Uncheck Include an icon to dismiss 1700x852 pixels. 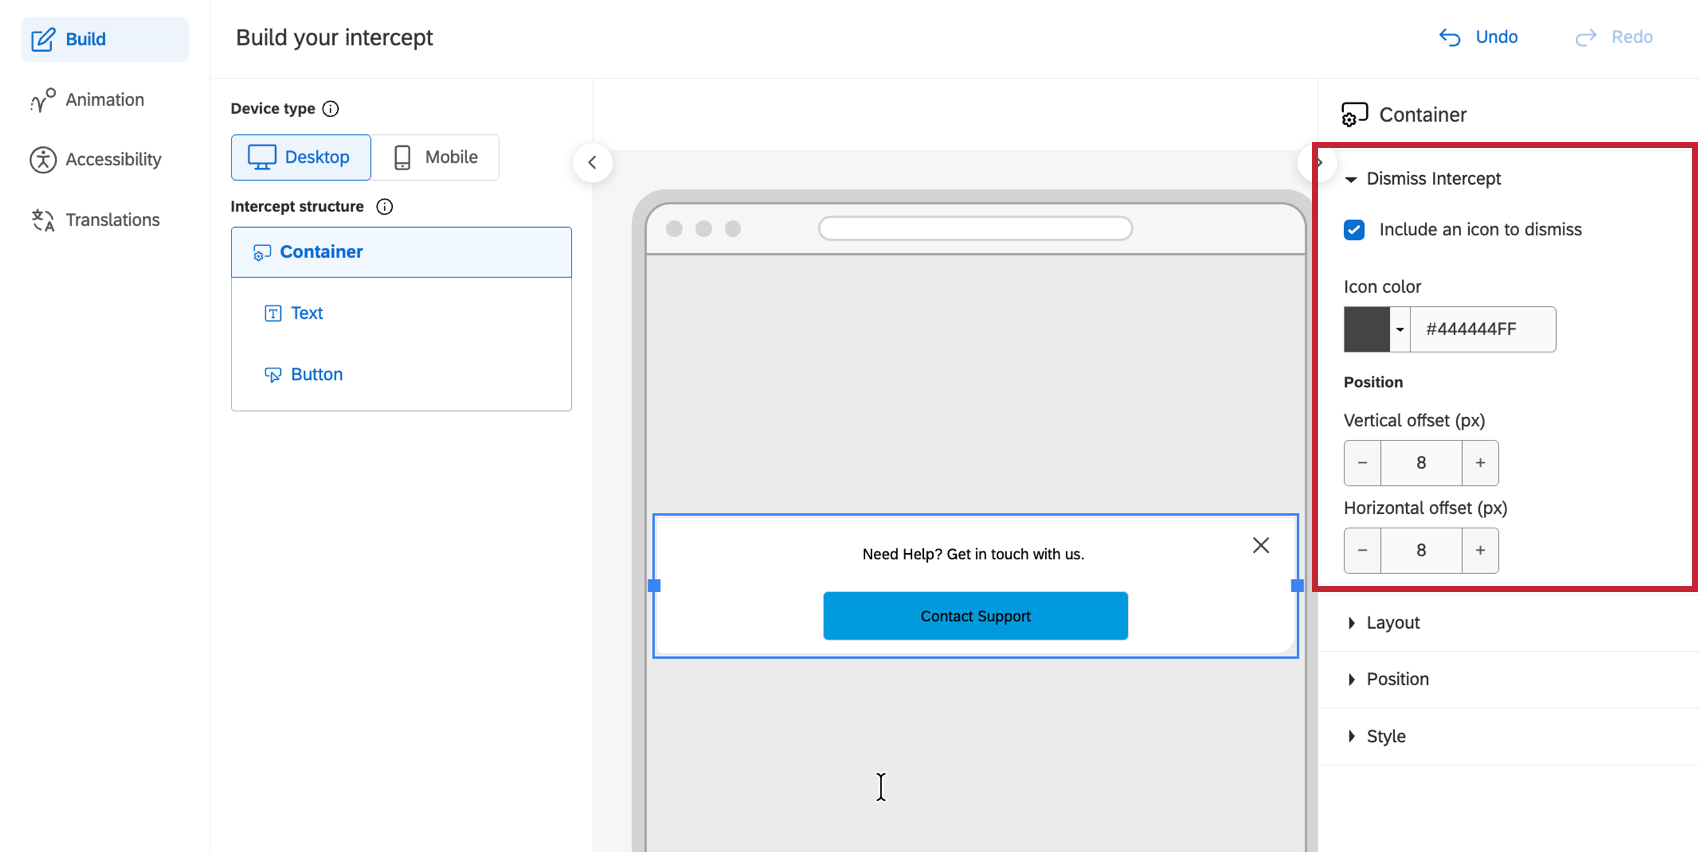(x=1354, y=230)
